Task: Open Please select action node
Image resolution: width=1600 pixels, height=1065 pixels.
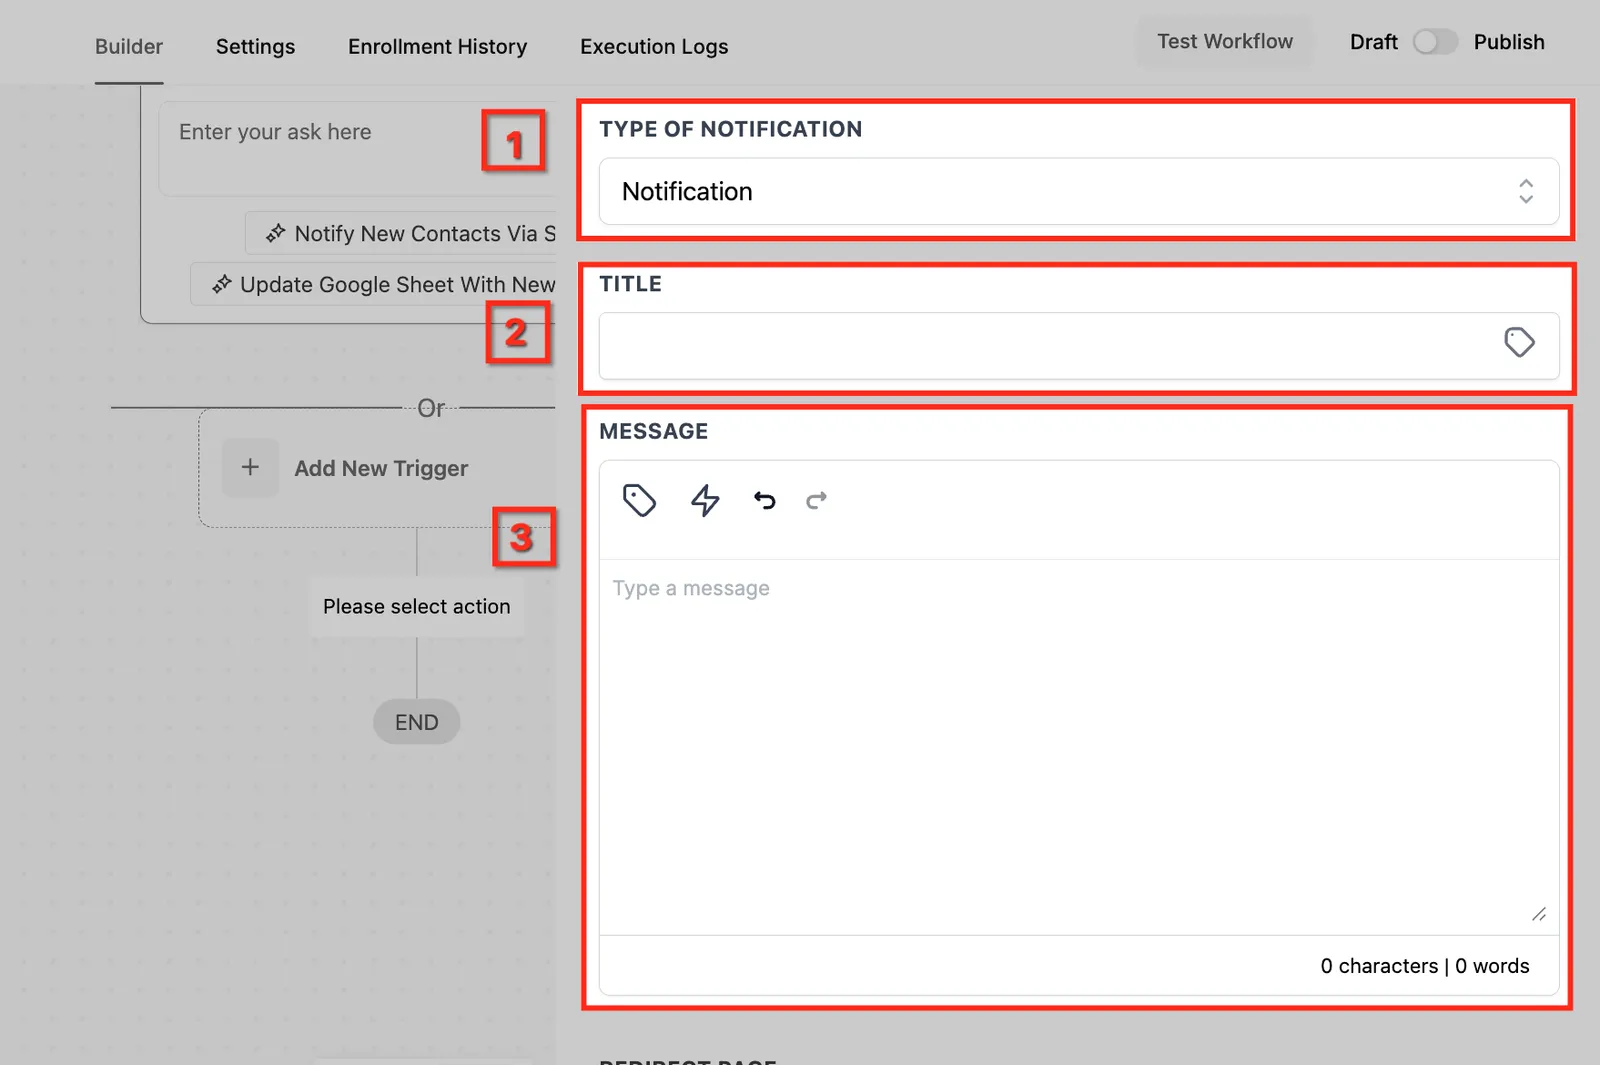Action: coord(417,606)
